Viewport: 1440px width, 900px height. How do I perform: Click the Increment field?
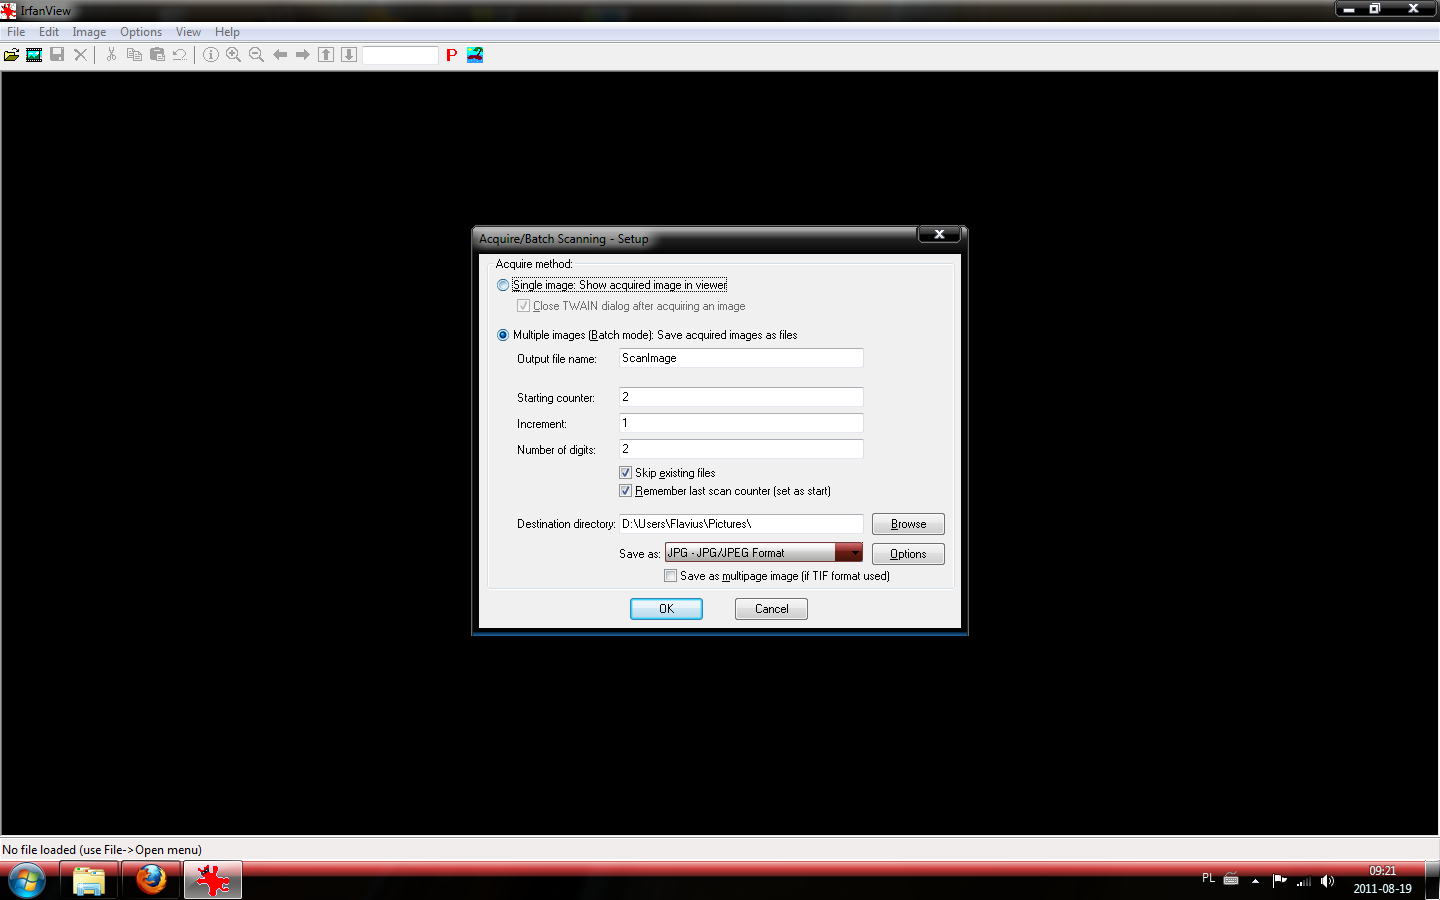click(741, 423)
